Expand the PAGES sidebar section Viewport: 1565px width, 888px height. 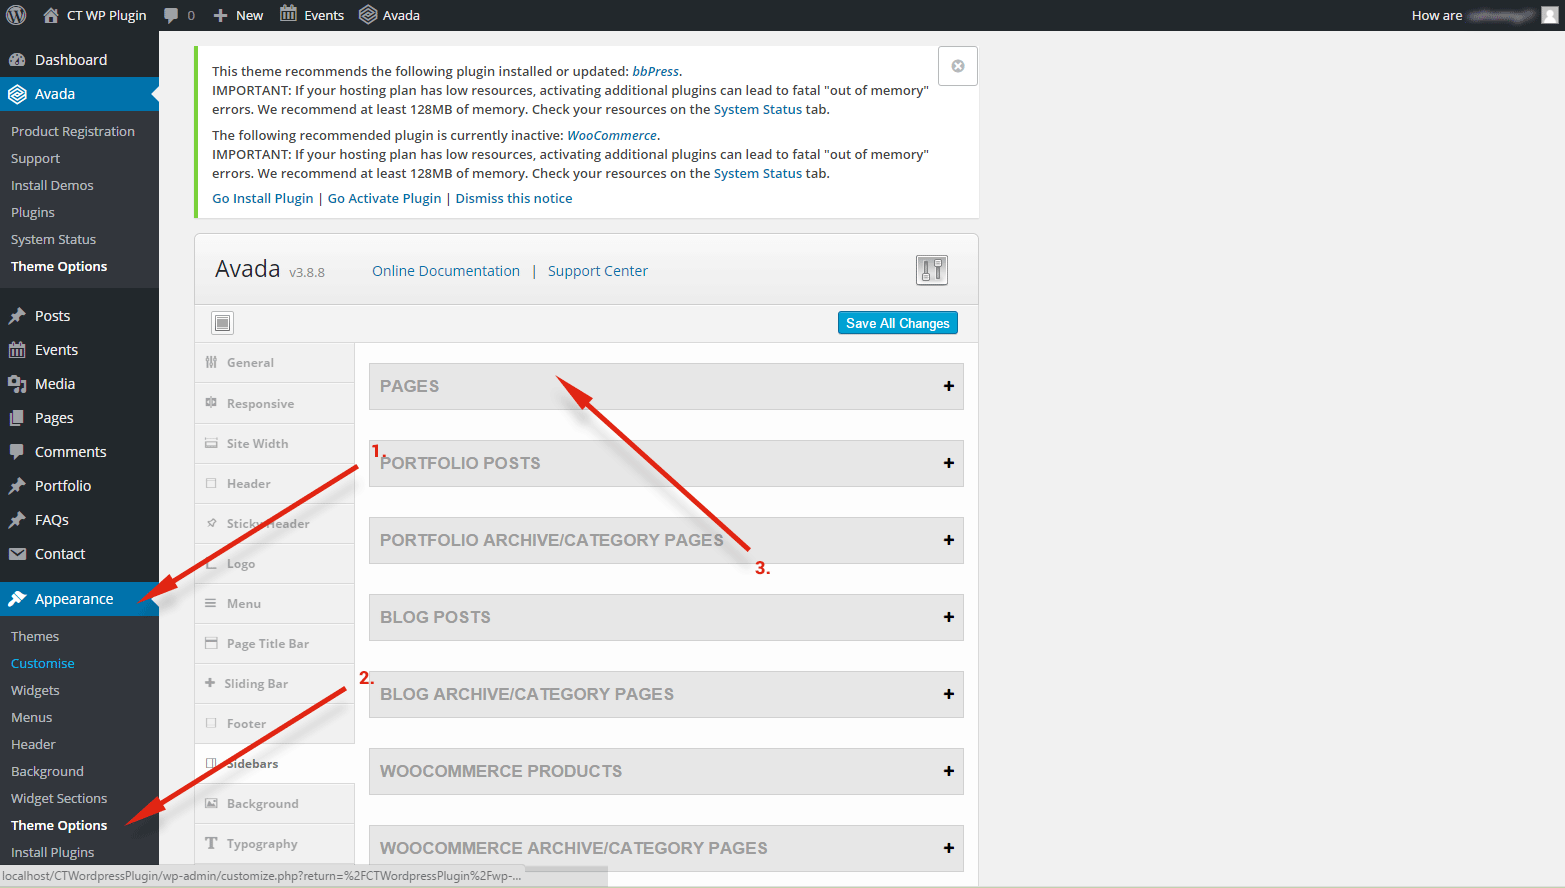click(x=947, y=386)
